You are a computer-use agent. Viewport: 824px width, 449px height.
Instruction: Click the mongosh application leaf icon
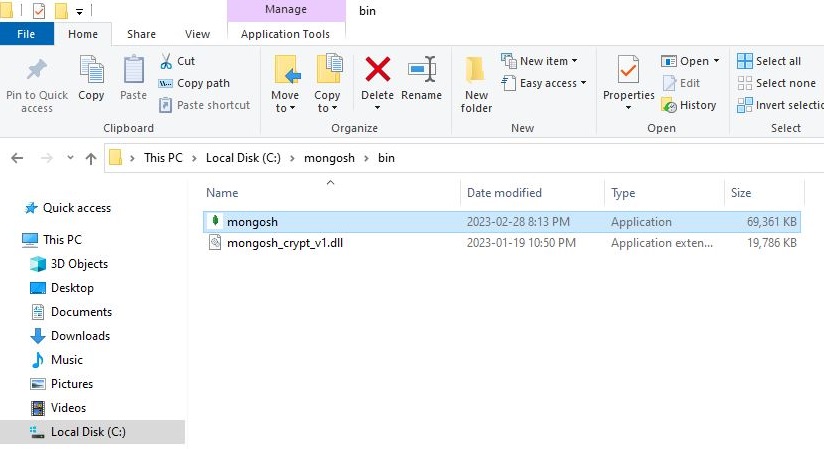click(215, 221)
